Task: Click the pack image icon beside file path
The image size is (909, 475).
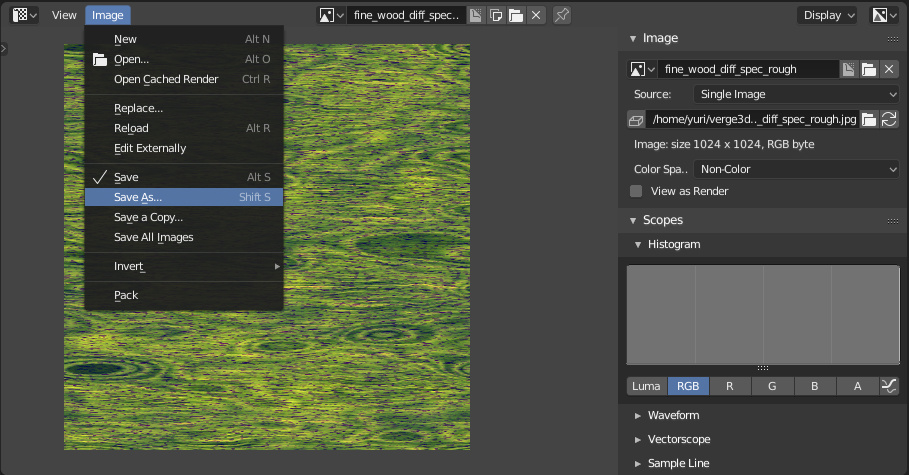Action: coord(635,120)
